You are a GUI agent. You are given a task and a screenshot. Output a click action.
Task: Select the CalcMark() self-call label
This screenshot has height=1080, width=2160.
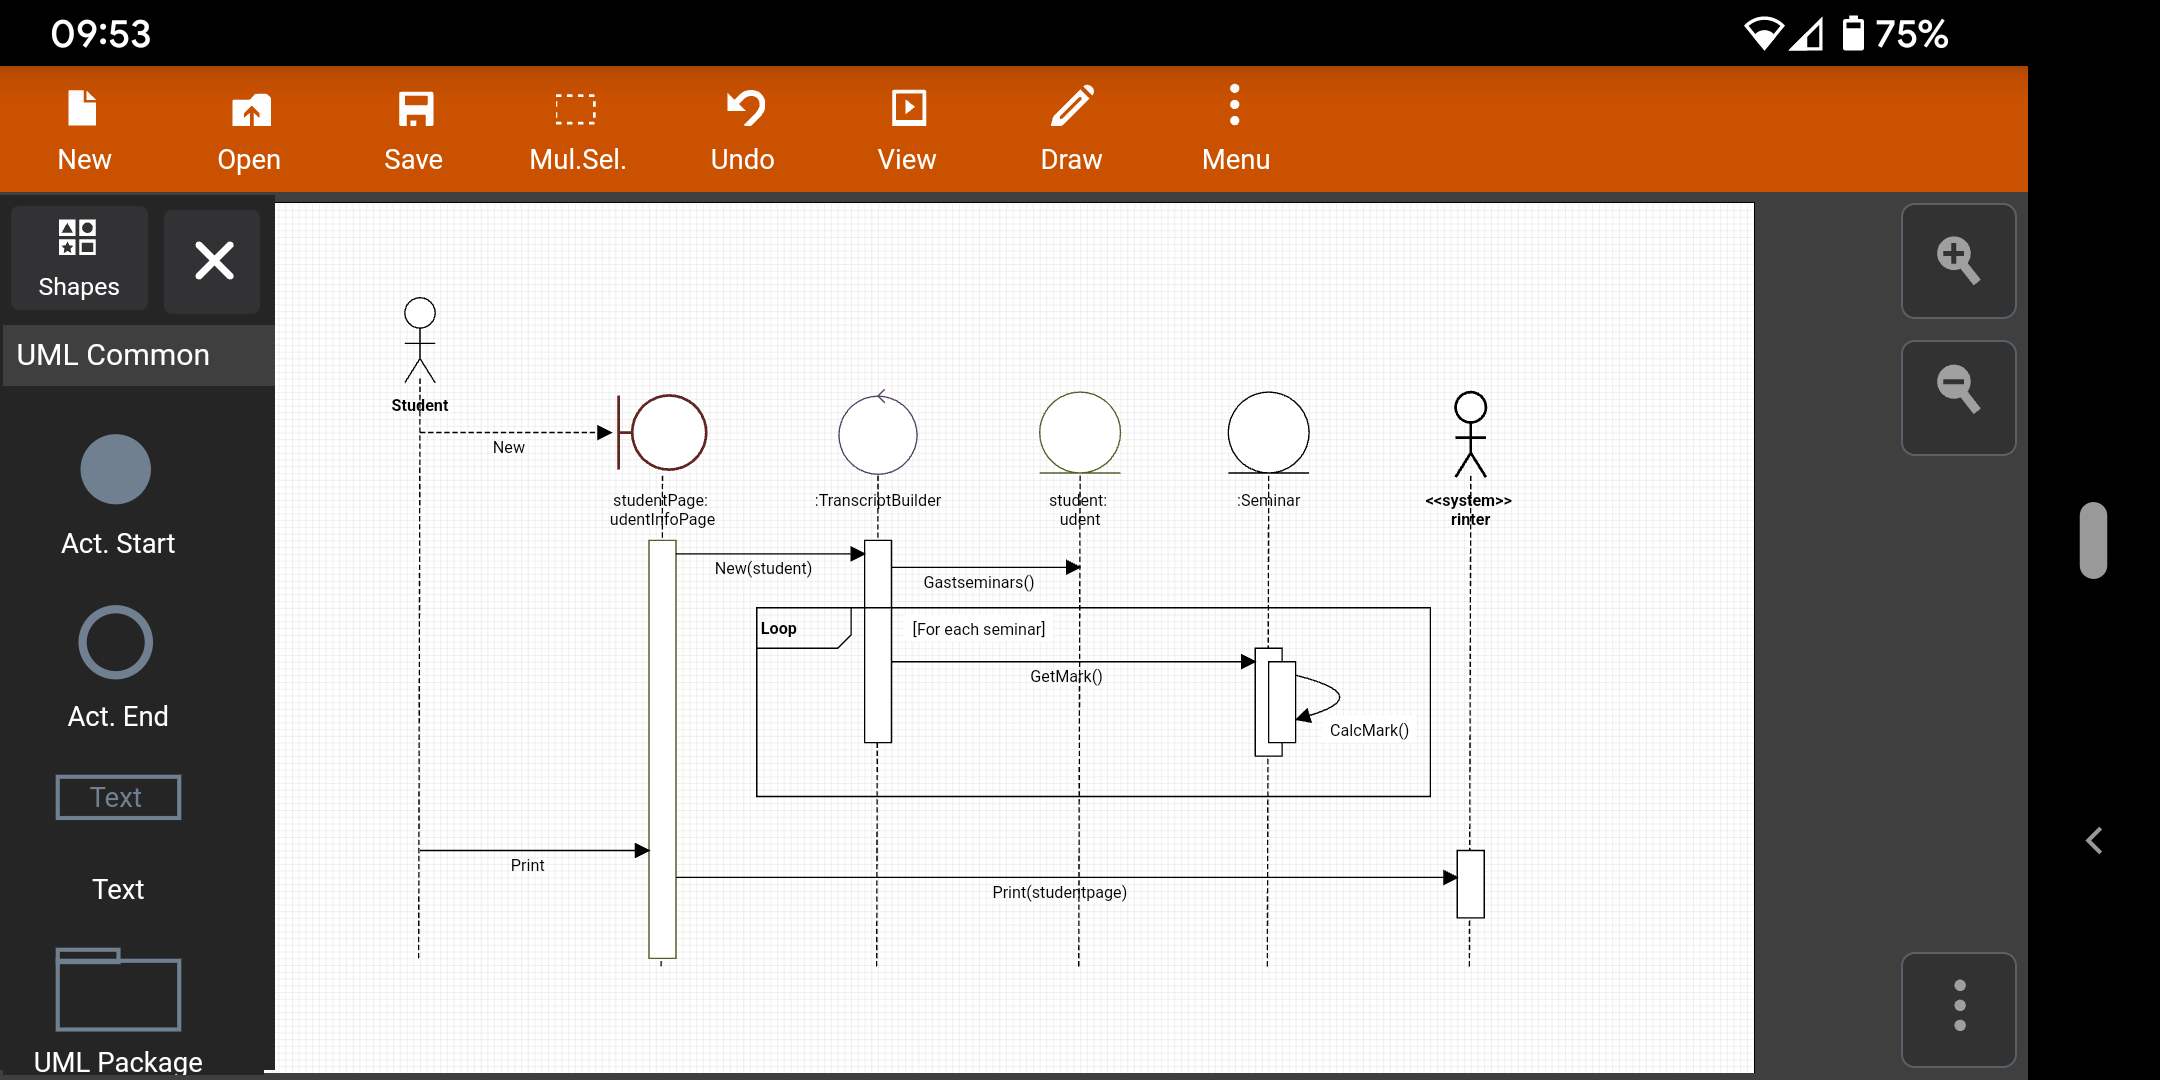(x=1369, y=730)
